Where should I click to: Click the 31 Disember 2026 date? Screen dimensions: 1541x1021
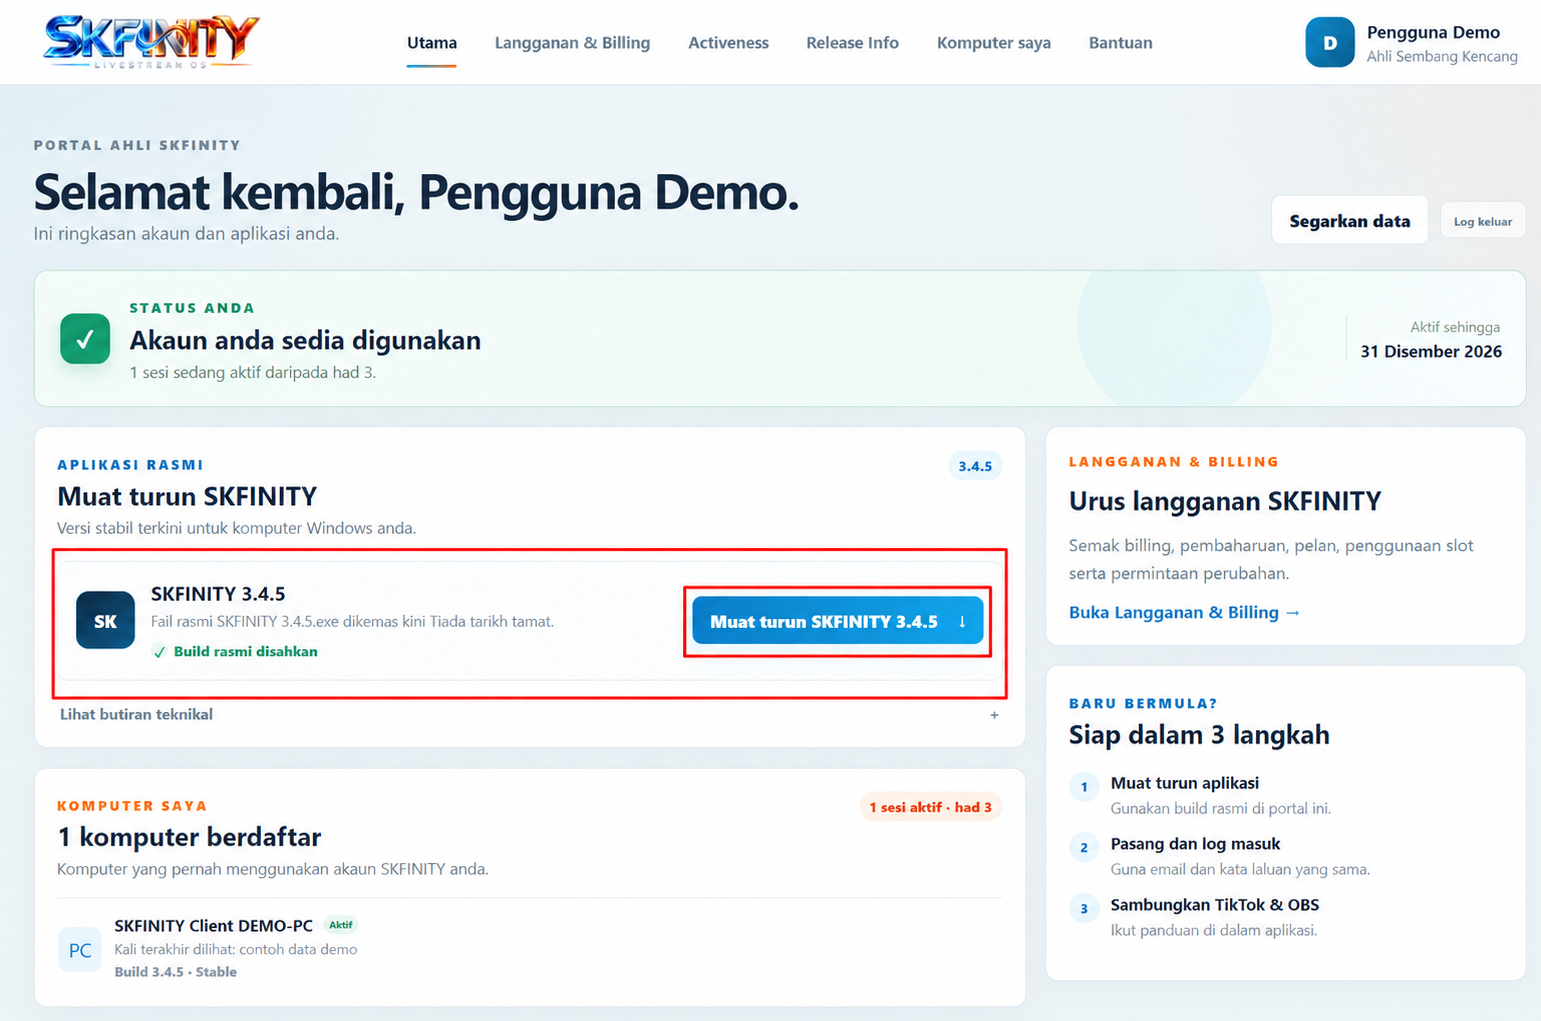pyautogui.click(x=1431, y=351)
